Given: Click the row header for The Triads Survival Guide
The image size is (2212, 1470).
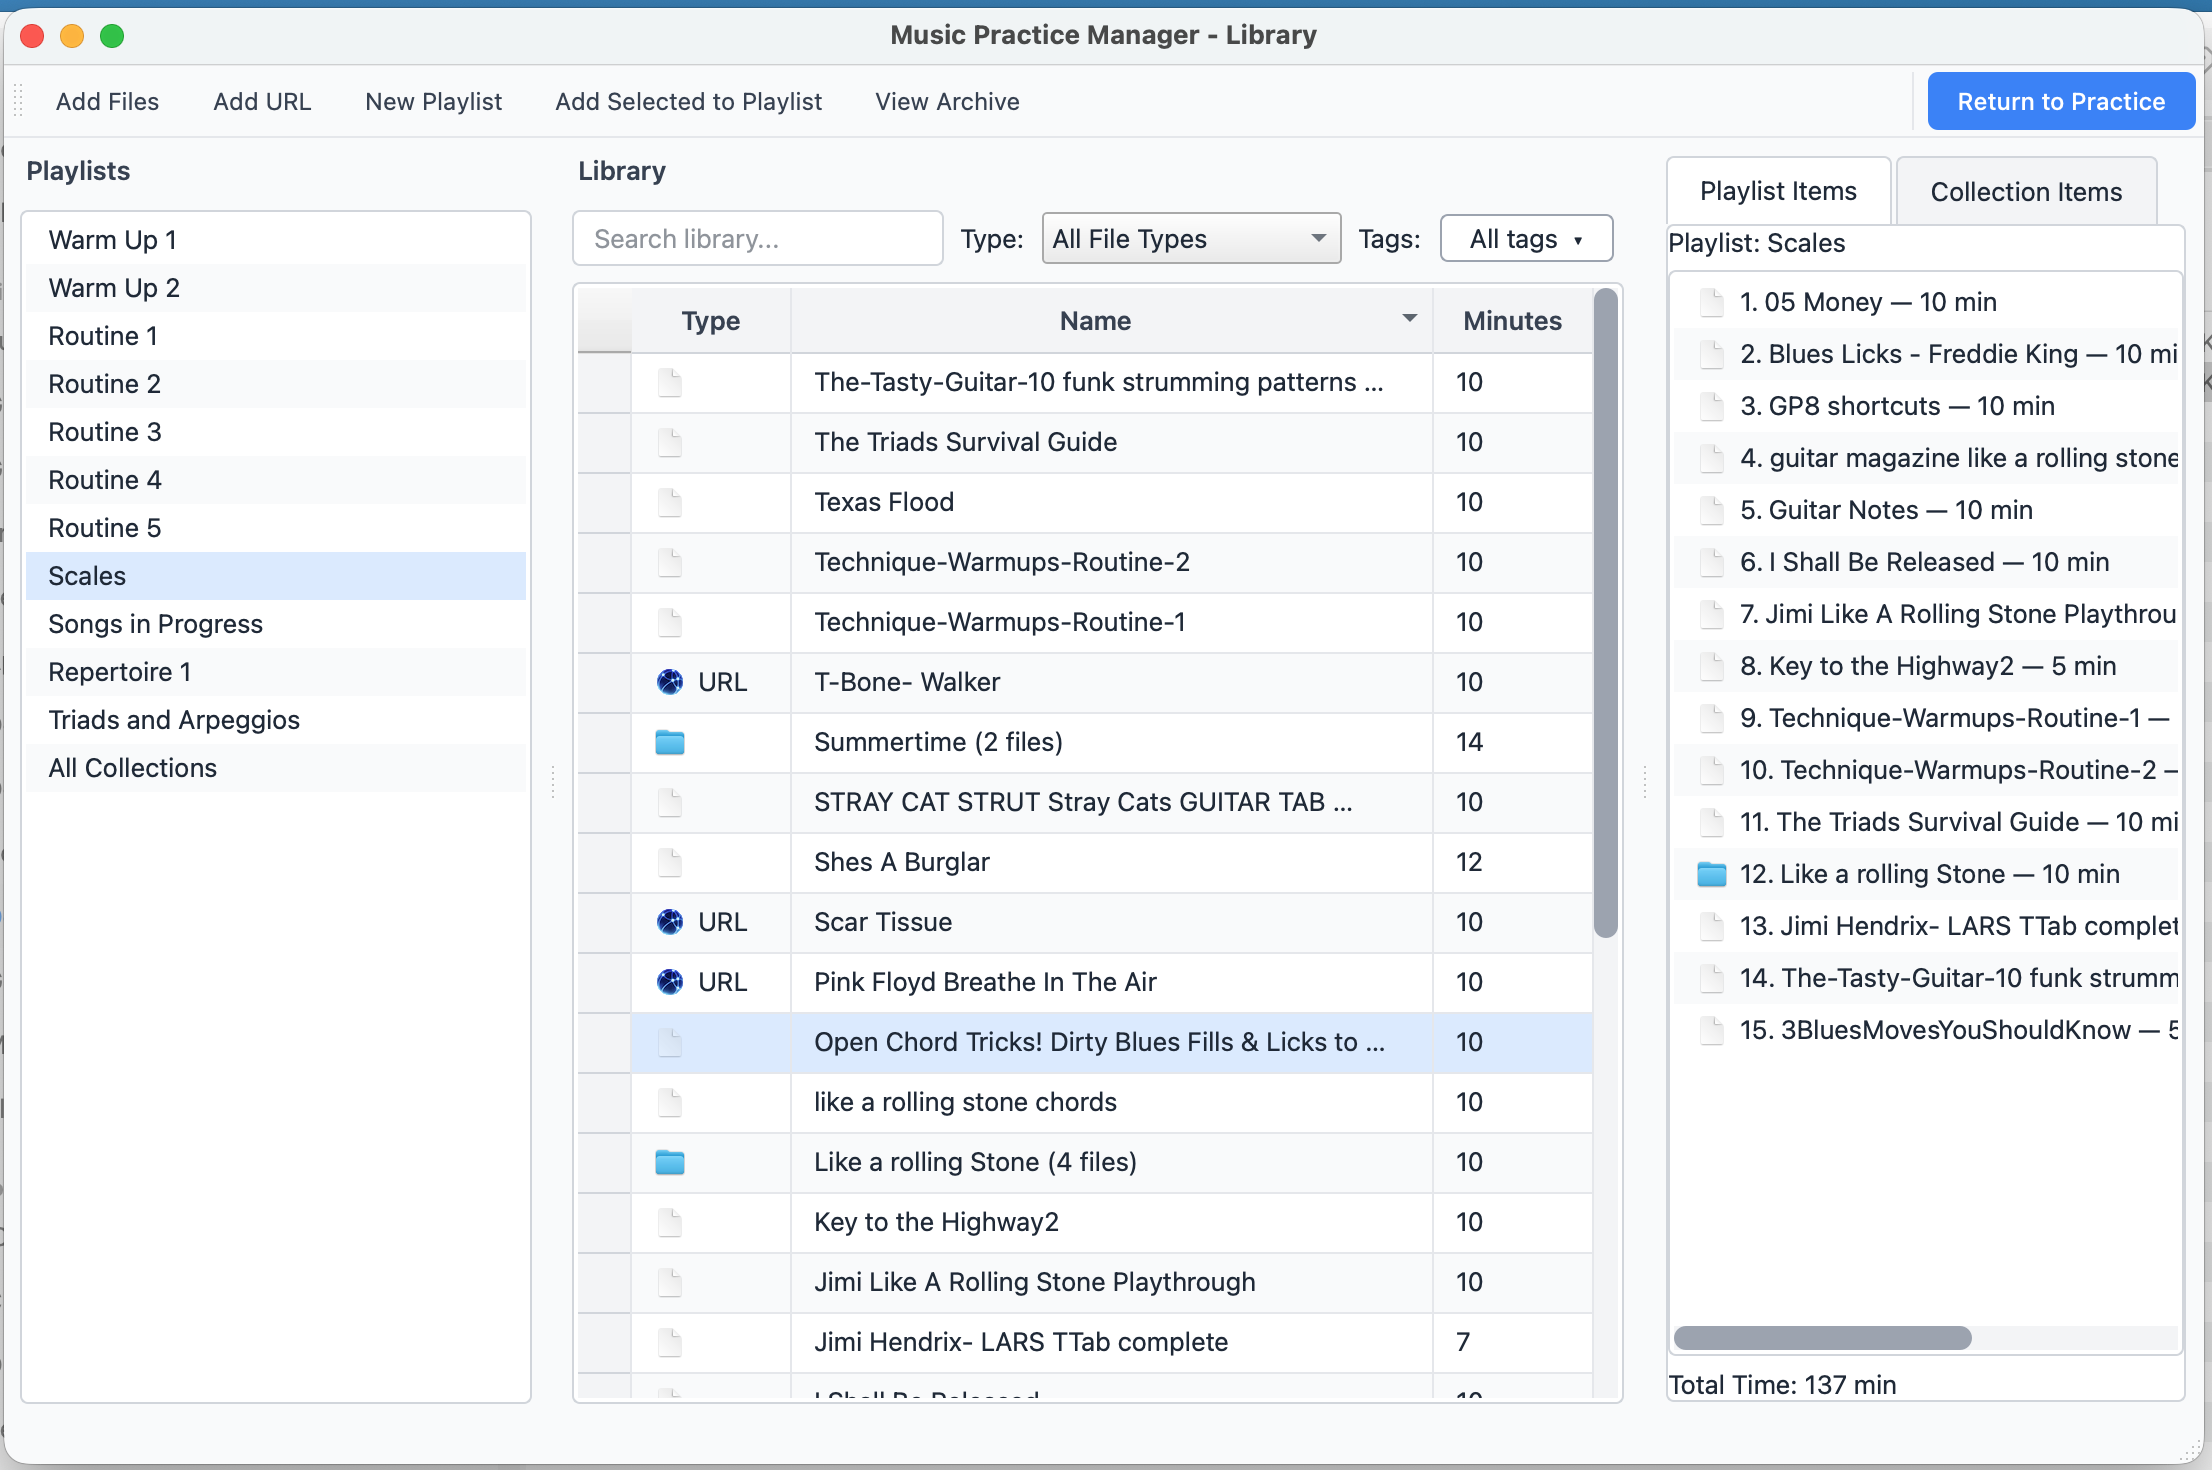Looking at the screenshot, I should pyautogui.click(x=604, y=442).
